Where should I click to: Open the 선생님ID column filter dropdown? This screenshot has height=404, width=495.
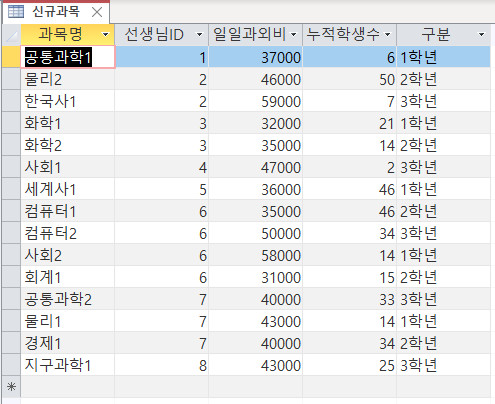pyautogui.click(x=199, y=34)
